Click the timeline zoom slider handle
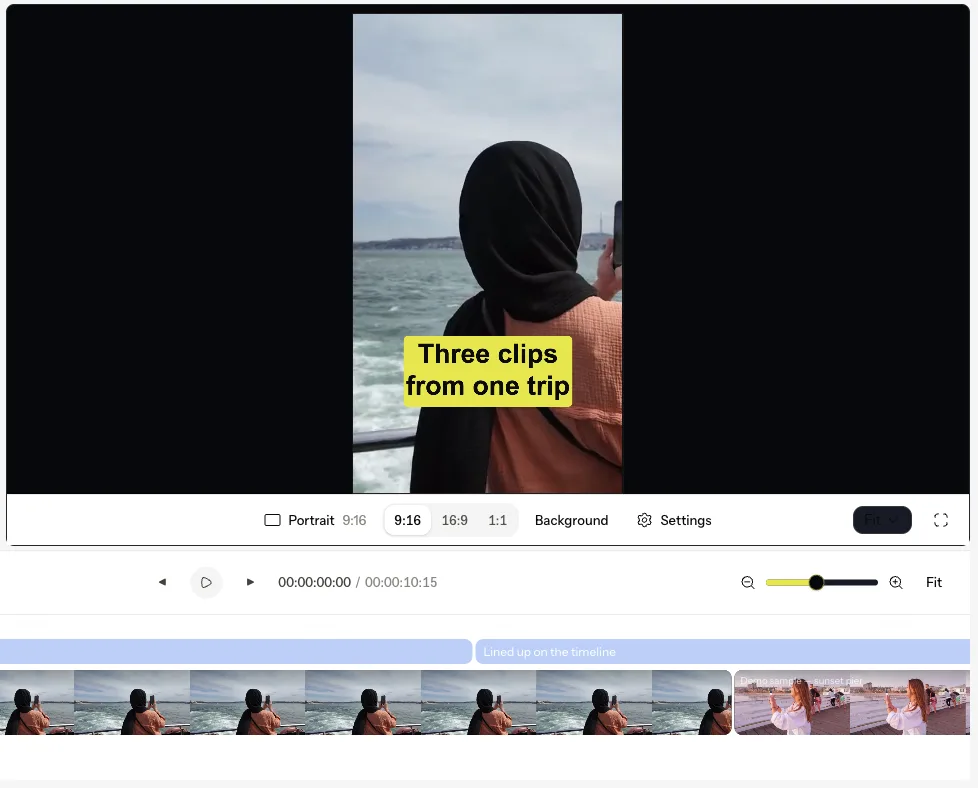The height and width of the screenshot is (788, 978). [x=816, y=583]
